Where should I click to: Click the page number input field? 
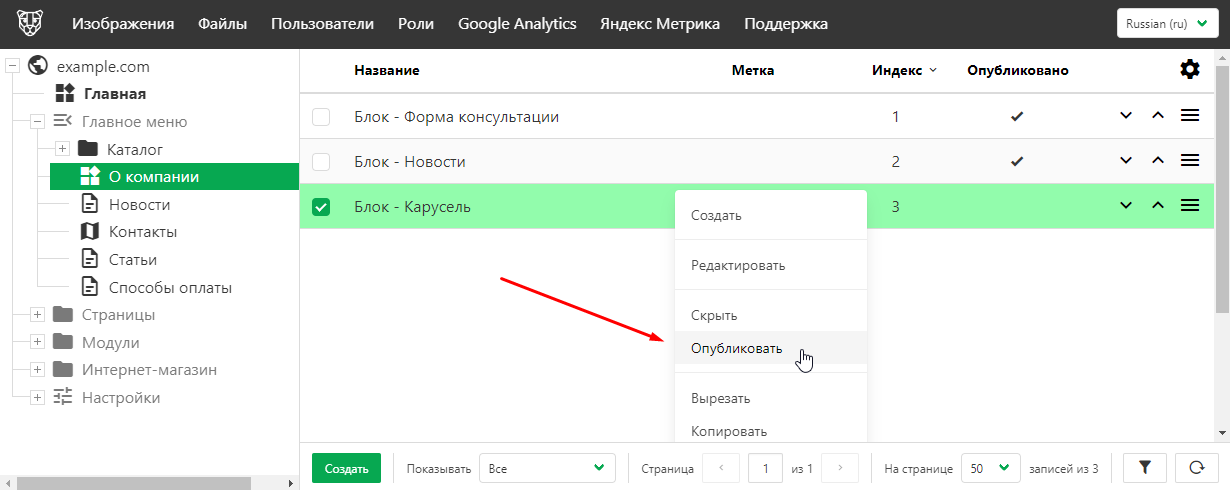765,467
